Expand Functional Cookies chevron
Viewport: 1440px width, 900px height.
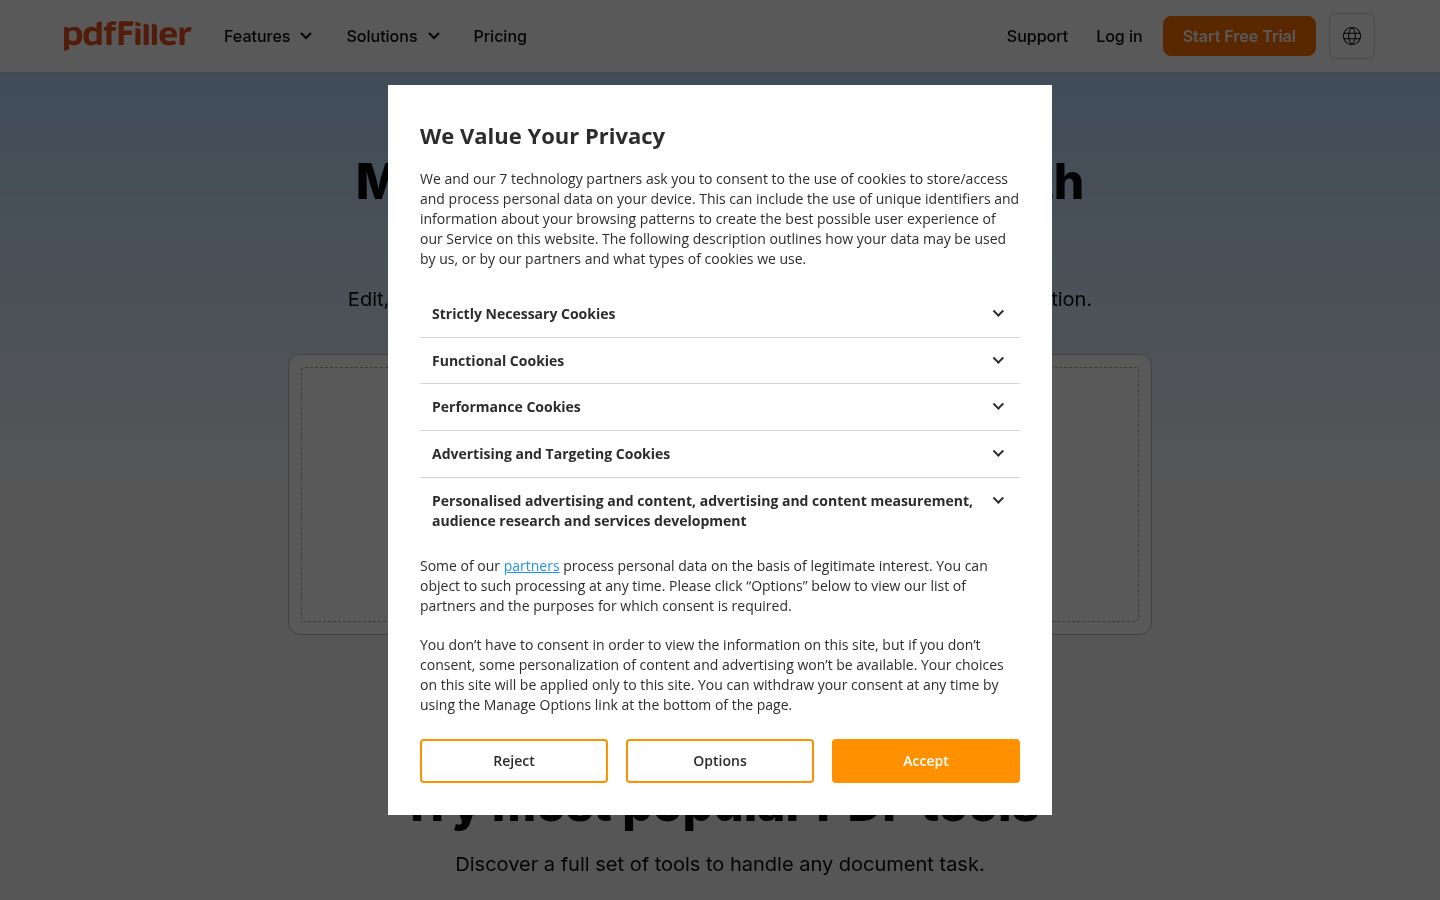pyautogui.click(x=998, y=361)
